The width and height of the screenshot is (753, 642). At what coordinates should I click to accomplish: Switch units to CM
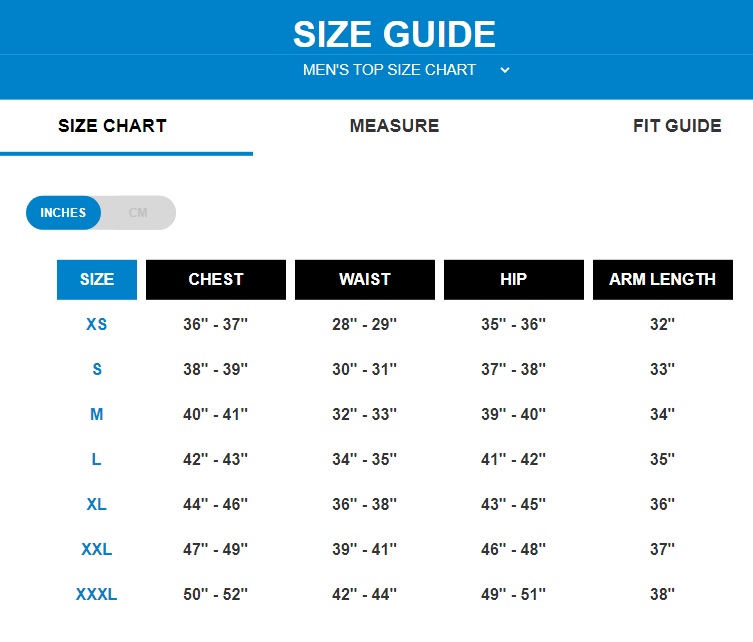click(x=138, y=213)
